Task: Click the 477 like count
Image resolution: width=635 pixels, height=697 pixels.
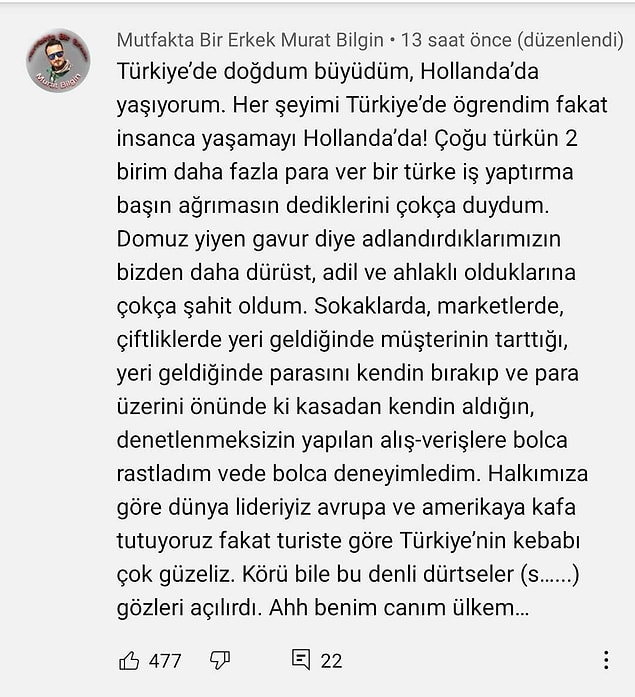Action: point(165,661)
